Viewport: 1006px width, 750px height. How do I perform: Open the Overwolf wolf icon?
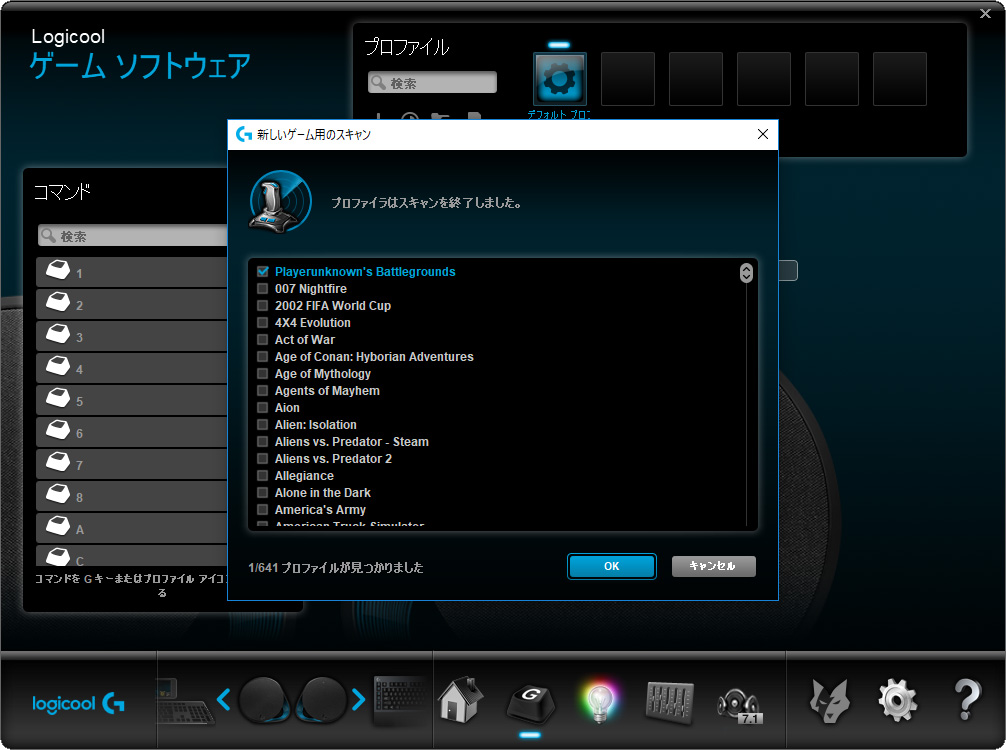pos(830,701)
